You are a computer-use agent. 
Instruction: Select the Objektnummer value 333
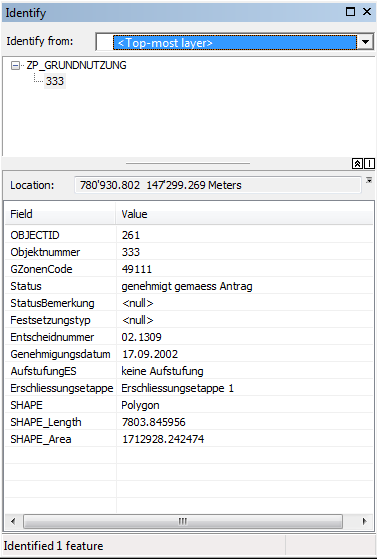coord(131,252)
